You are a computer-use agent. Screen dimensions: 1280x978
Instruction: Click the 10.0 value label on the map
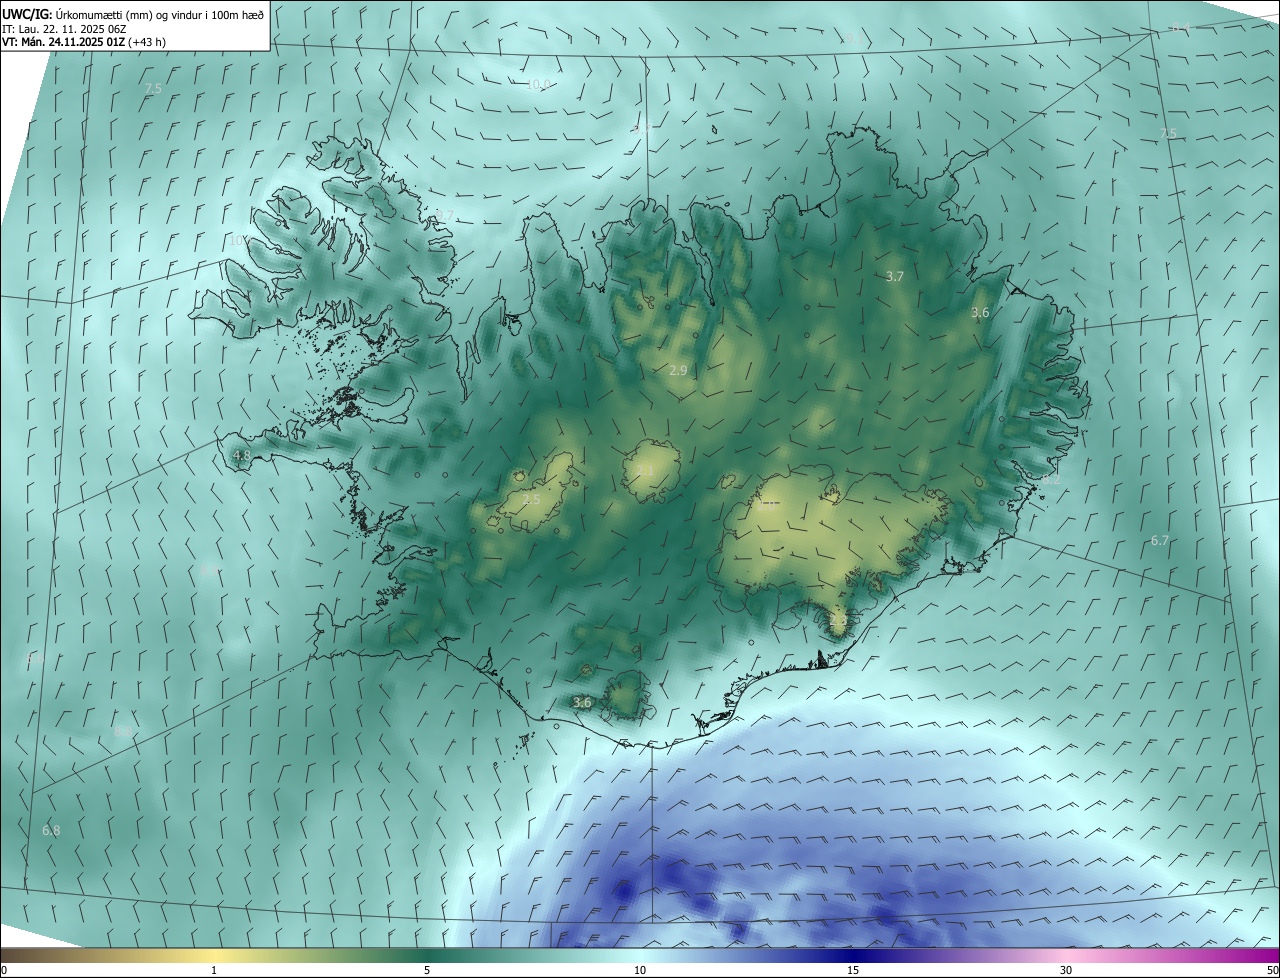point(539,84)
